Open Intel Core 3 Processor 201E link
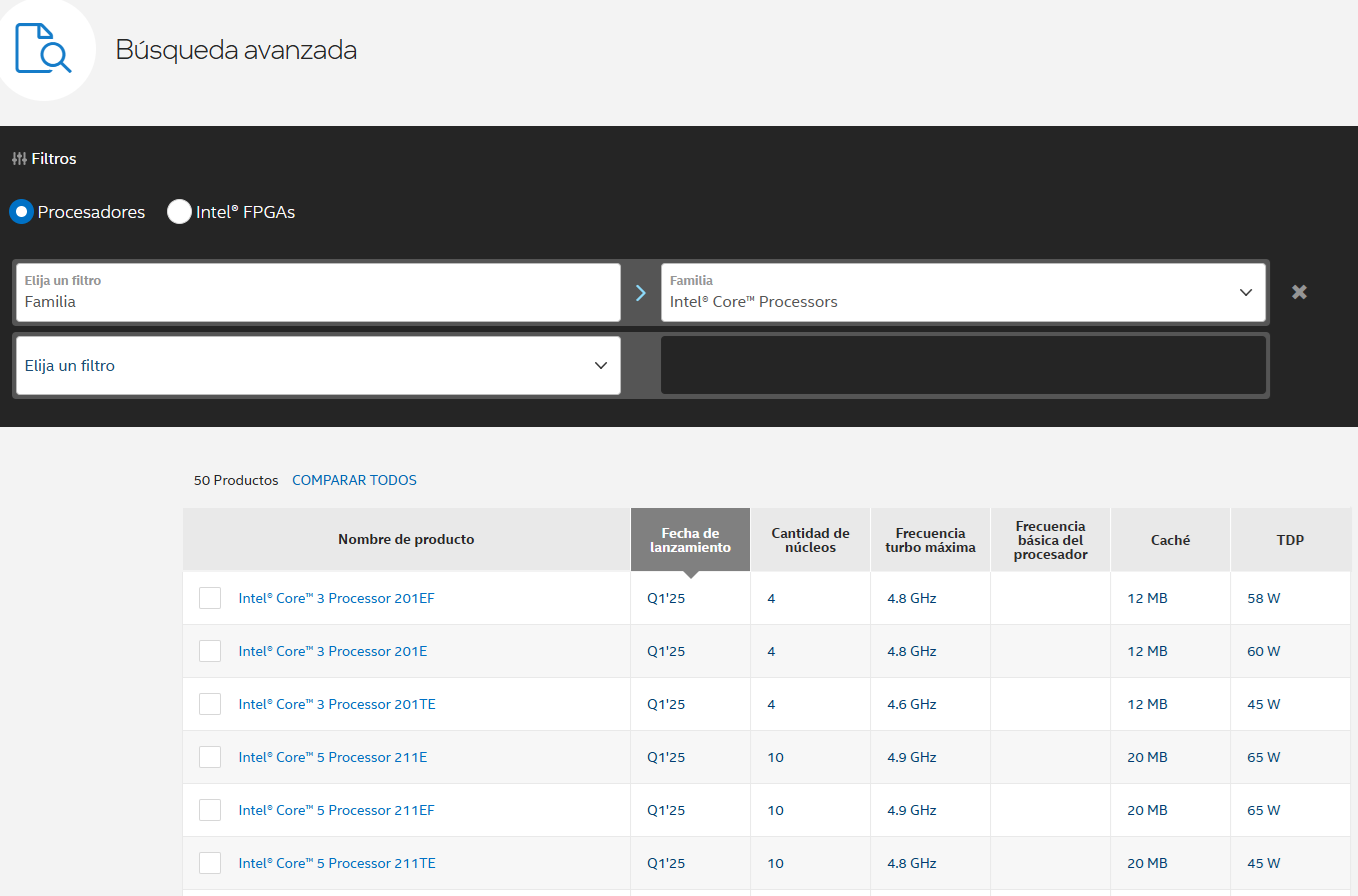Screen dimensions: 1358x896 [332, 651]
